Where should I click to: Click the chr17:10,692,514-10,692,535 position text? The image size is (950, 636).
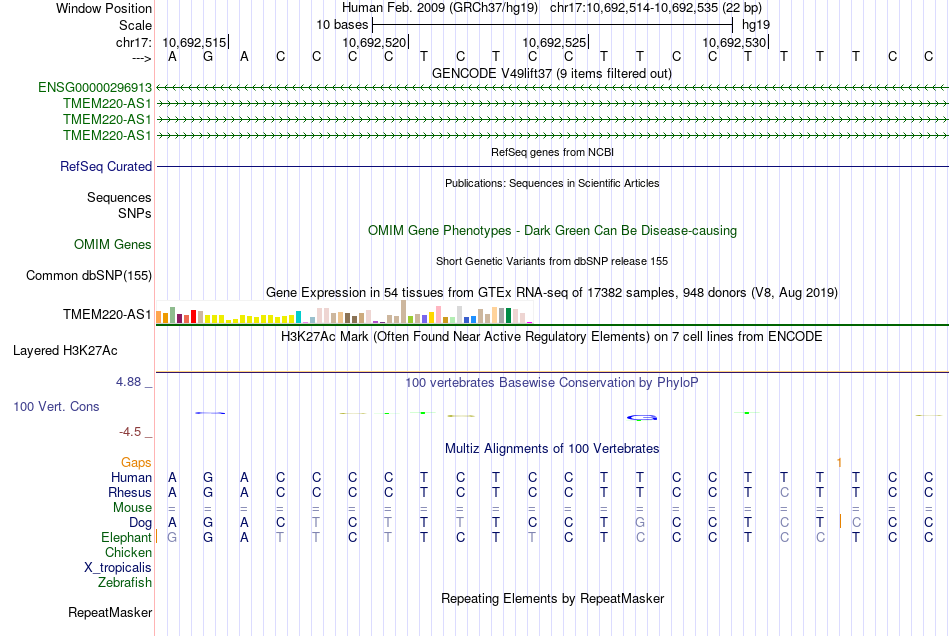pos(656,8)
